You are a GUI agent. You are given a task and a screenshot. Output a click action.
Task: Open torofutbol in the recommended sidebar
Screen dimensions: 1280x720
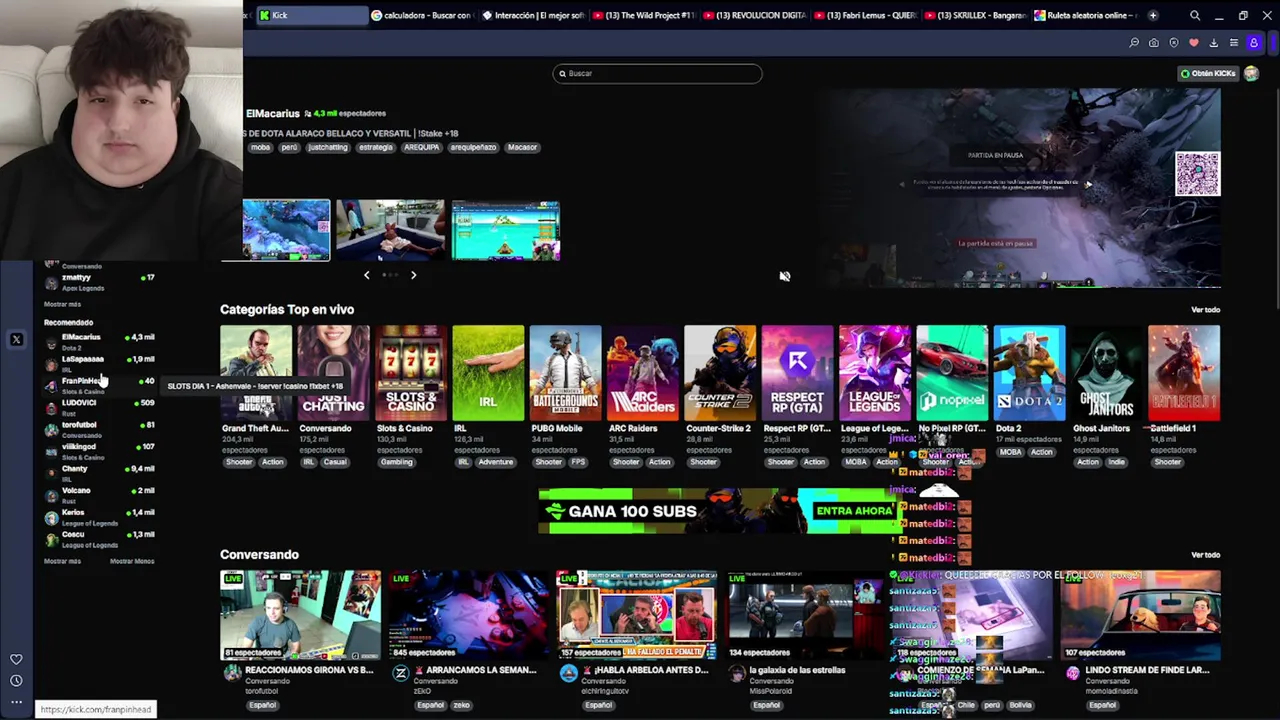pos(99,429)
